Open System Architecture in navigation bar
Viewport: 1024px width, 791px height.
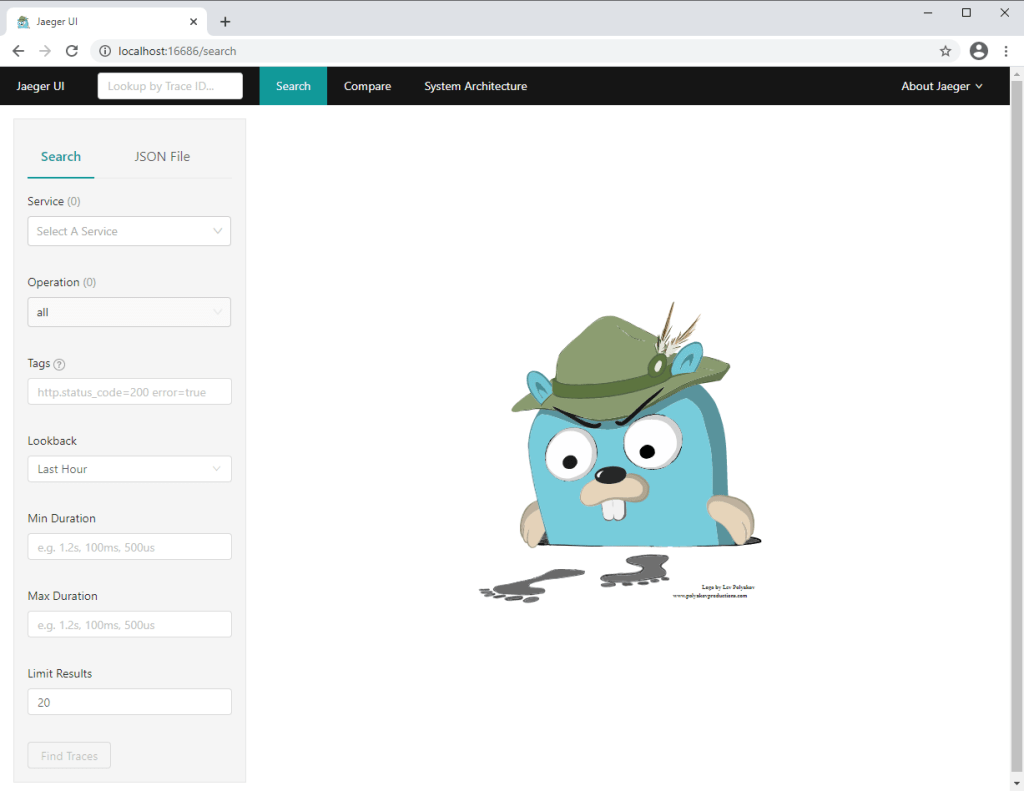pyautogui.click(x=475, y=86)
